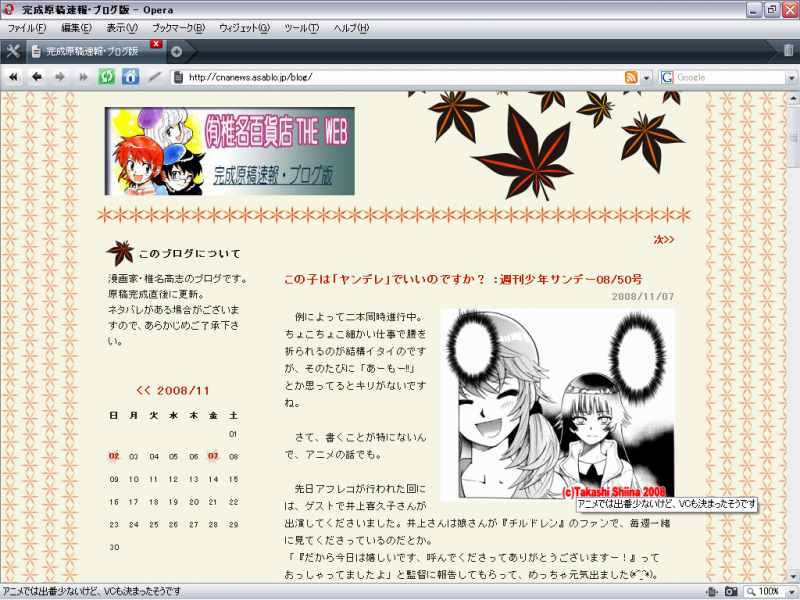Open the closed tabs trash icon
800x600 pixels.
click(x=788, y=51)
